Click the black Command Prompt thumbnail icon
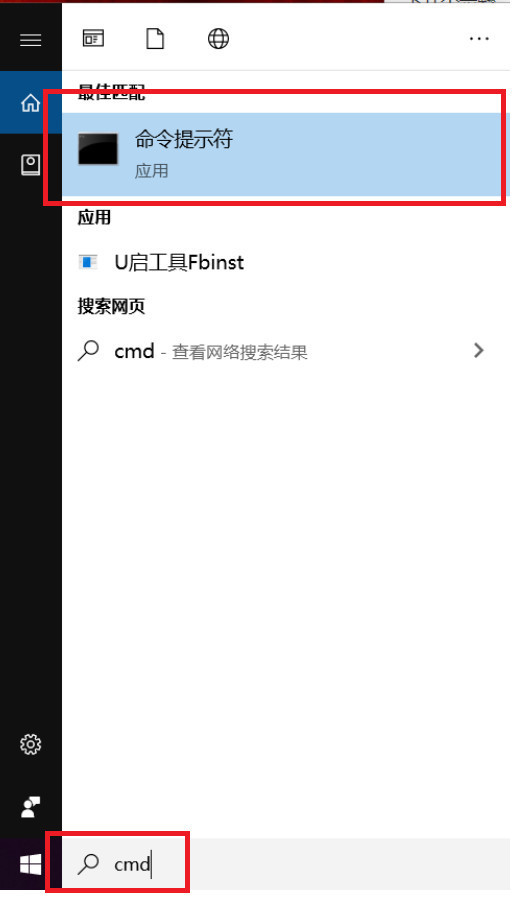Screen dimensions: 512x897 (98, 149)
